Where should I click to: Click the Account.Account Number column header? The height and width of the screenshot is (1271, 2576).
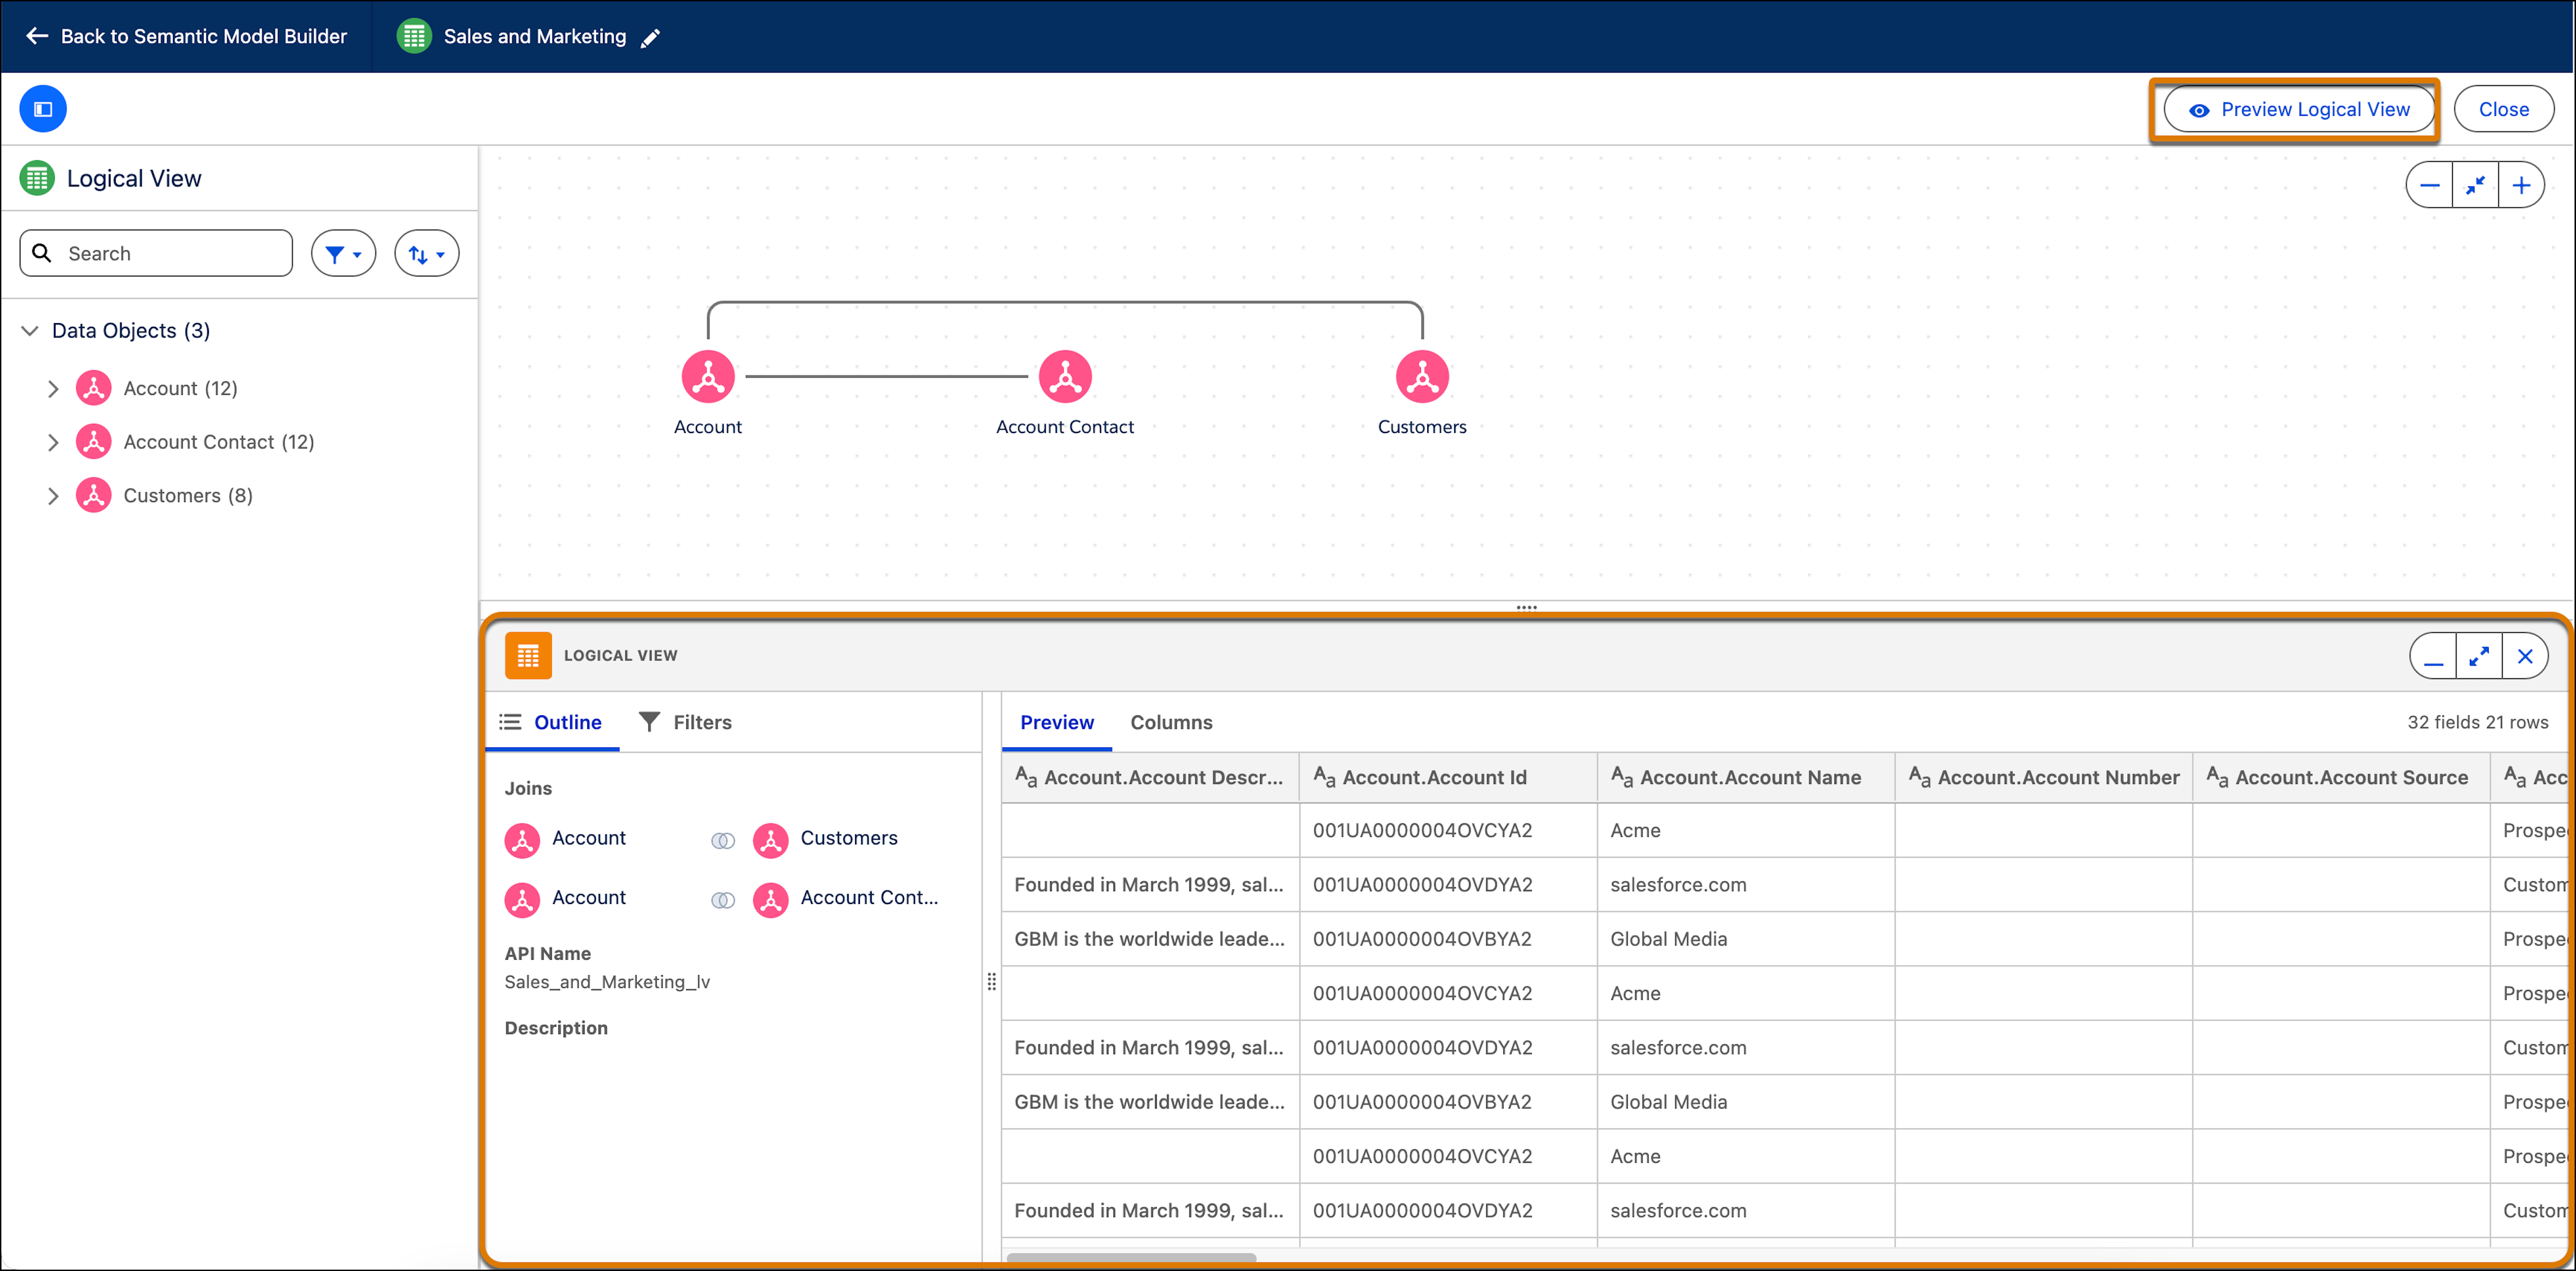pos(2043,777)
